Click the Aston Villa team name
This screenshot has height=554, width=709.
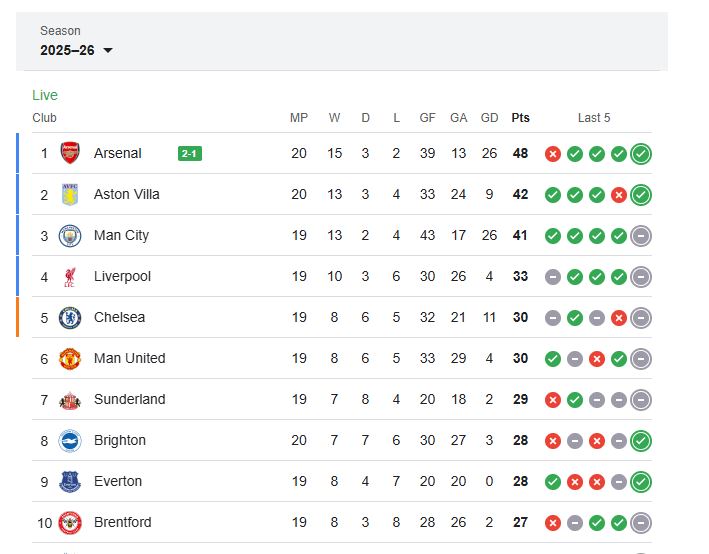[x=126, y=194]
